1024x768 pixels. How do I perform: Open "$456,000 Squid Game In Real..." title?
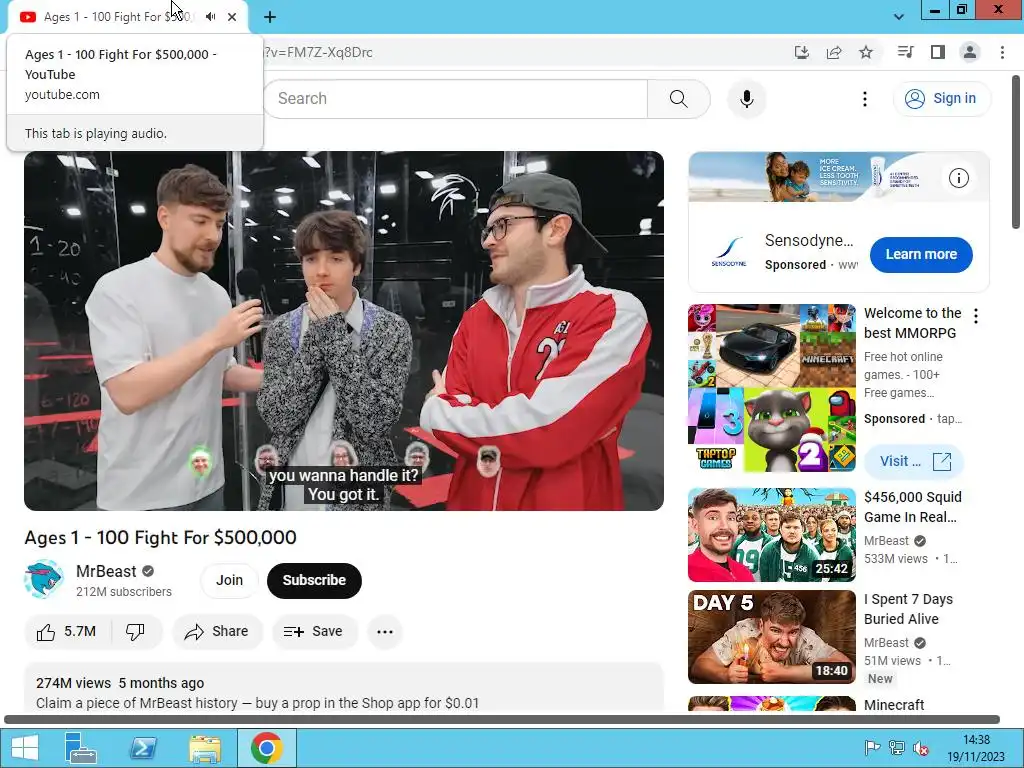912,507
